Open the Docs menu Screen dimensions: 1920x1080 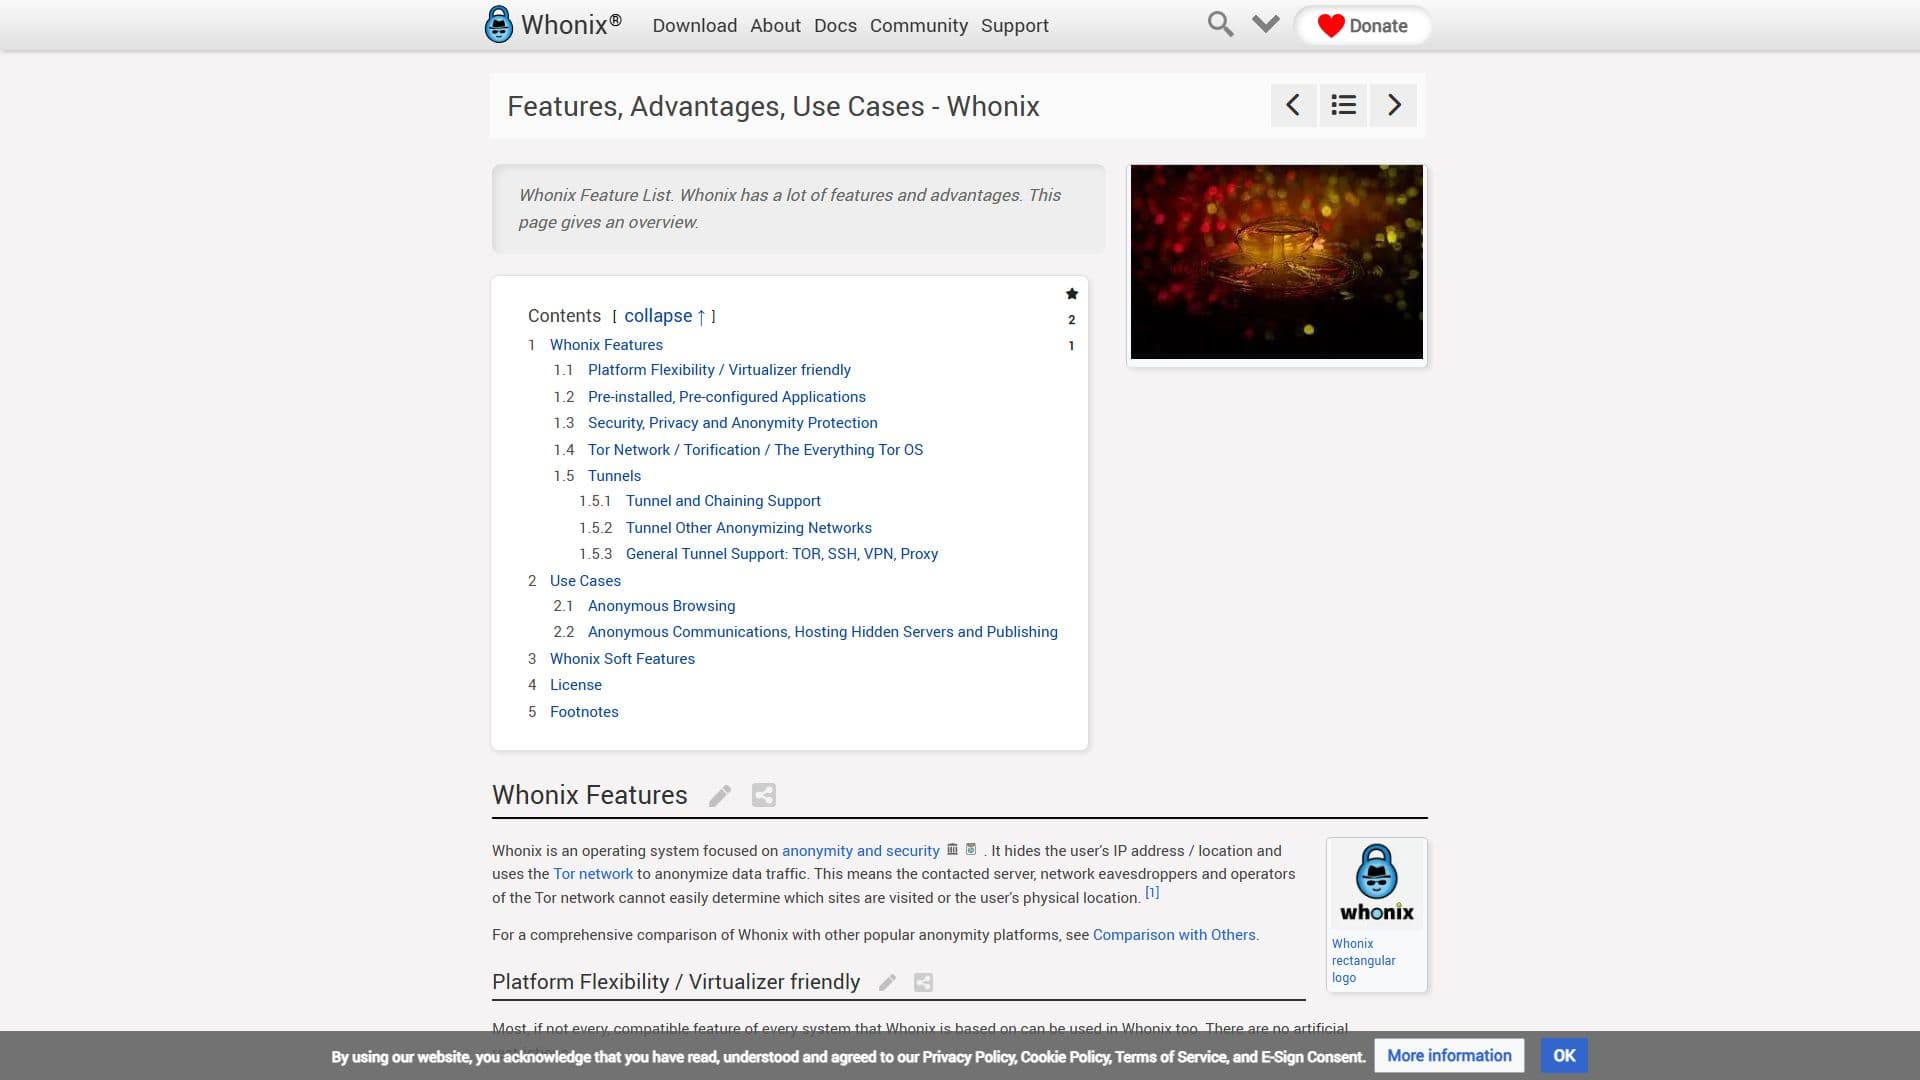(x=835, y=26)
